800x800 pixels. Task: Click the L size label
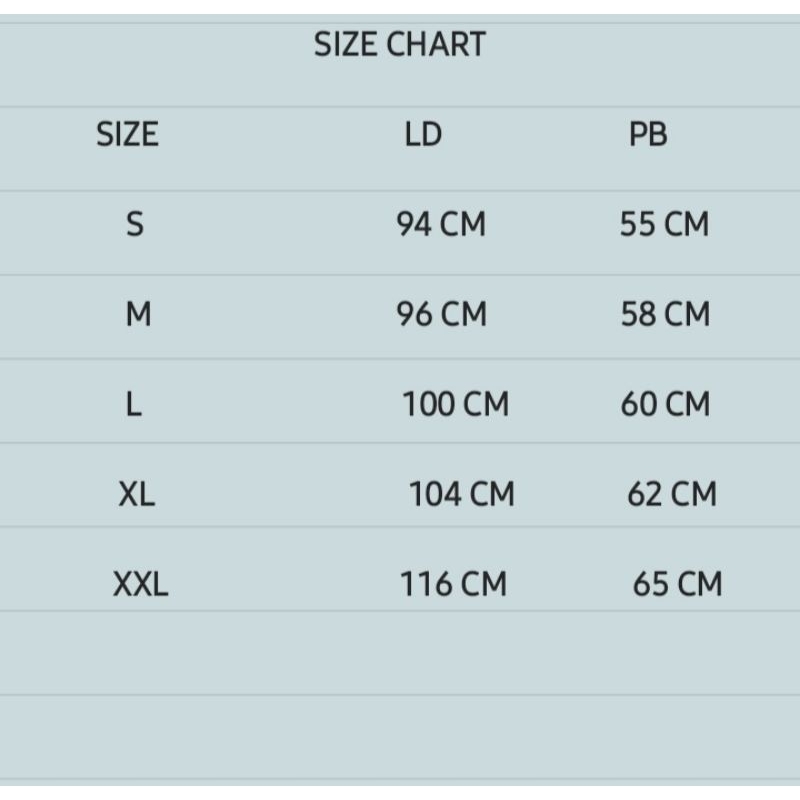[135, 404]
